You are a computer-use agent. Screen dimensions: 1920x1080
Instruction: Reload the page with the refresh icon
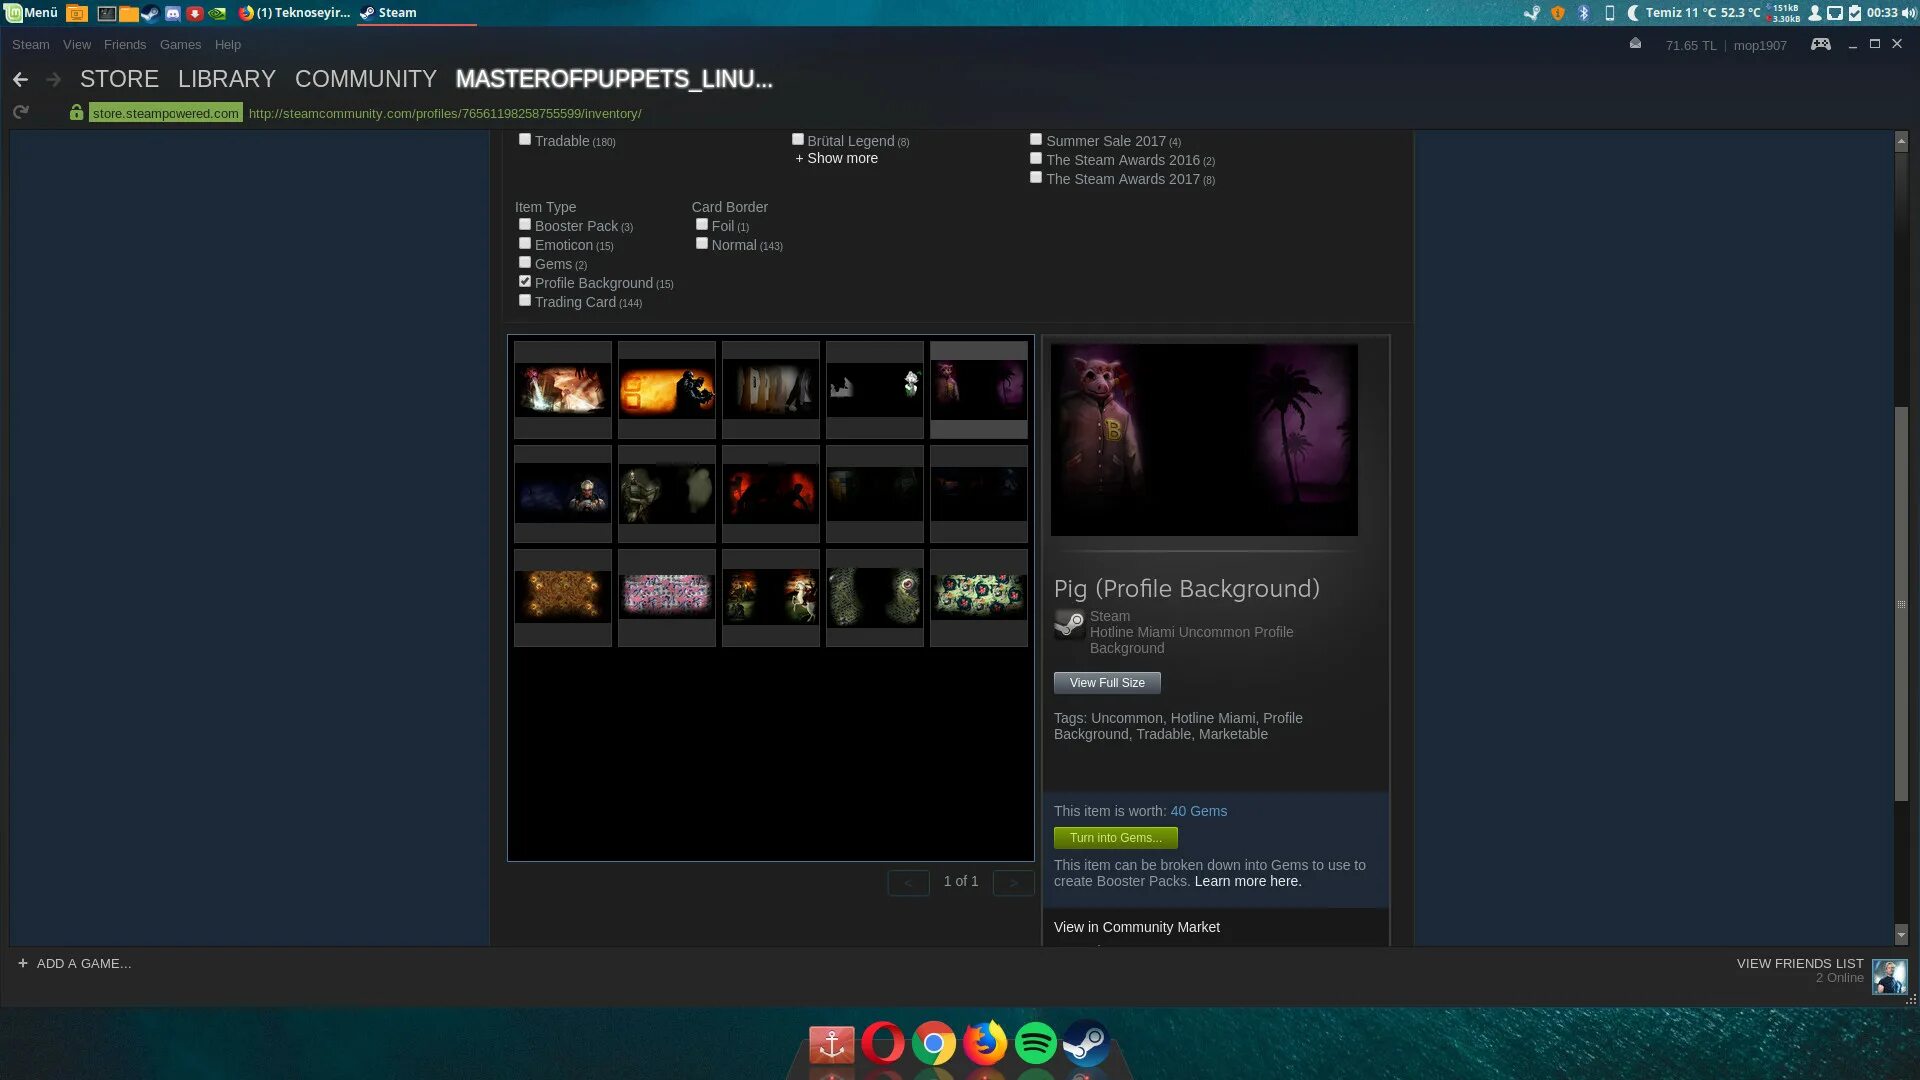20,113
